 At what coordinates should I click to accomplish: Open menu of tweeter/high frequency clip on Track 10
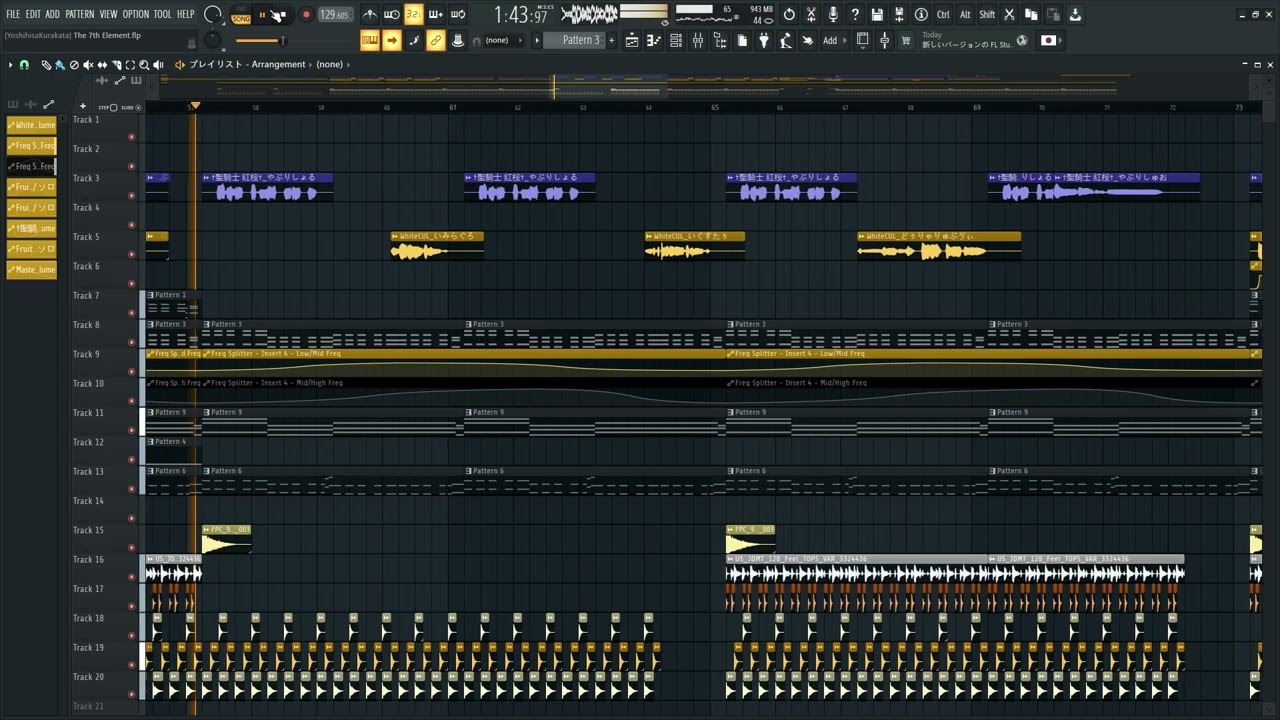207,383
